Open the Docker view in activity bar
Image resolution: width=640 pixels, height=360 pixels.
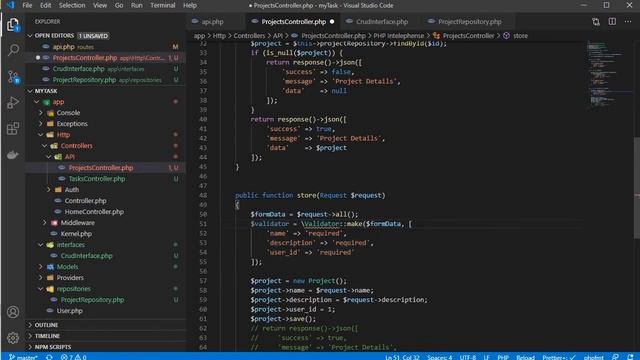[13, 155]
